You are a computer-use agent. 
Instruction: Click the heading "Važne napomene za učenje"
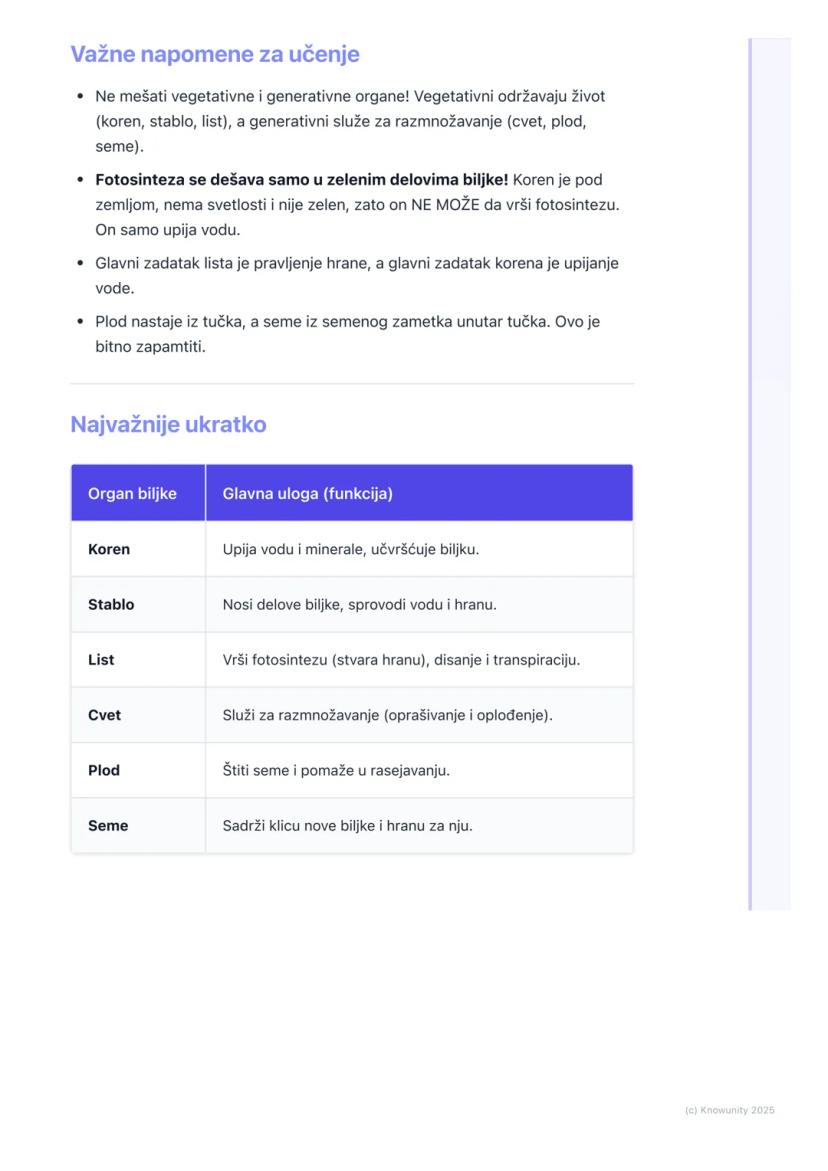[x=214, y=54]
